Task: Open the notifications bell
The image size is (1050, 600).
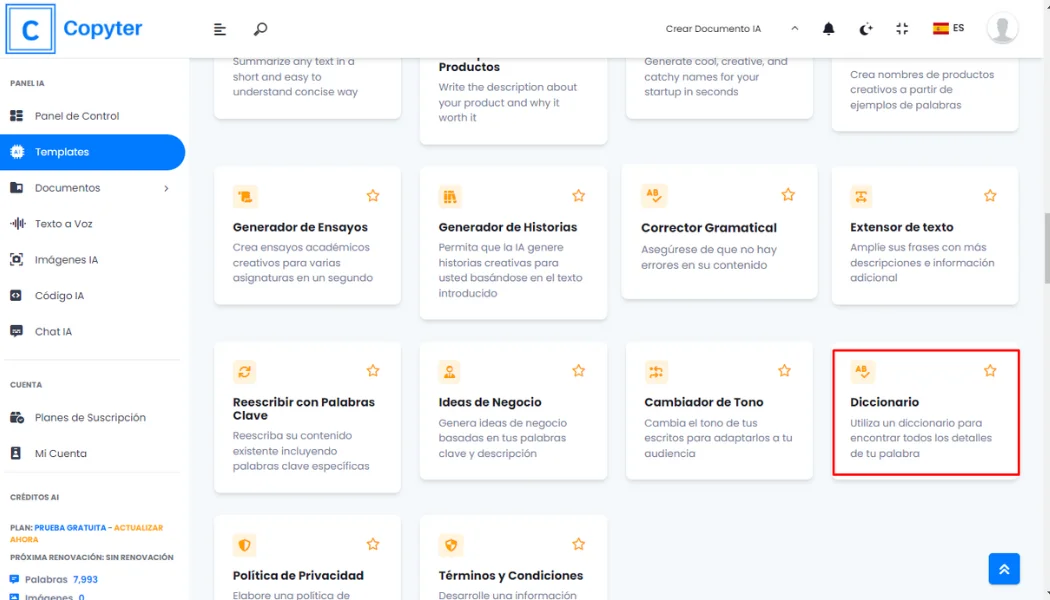Action: point(828,29)
